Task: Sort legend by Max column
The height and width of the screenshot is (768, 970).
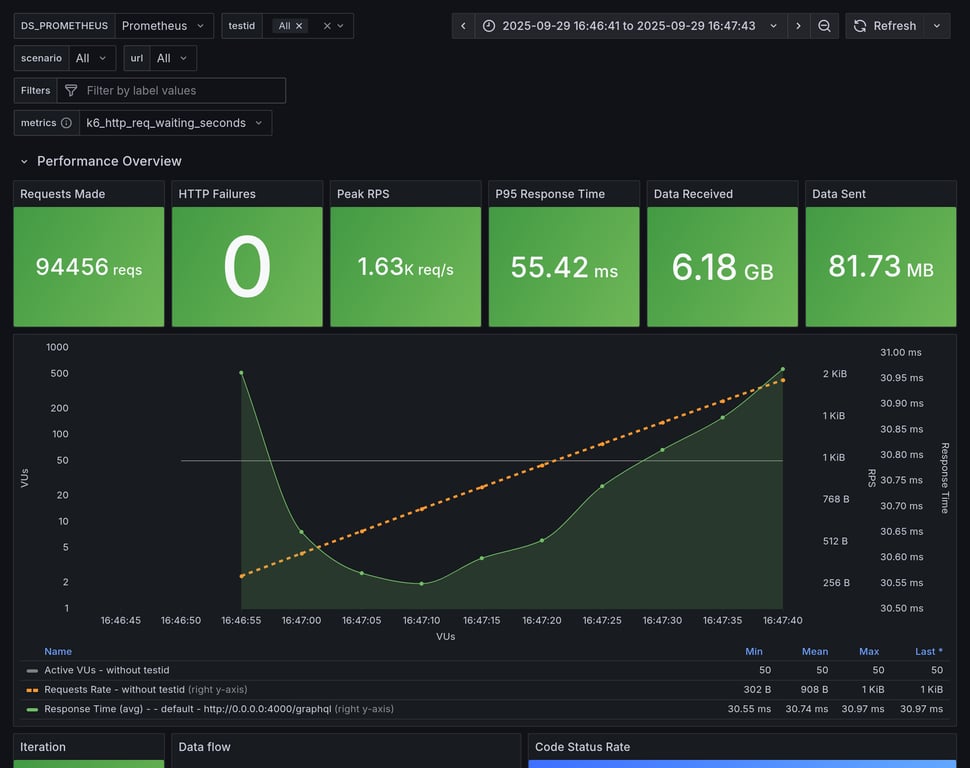Action: click(x=868, y=651)
